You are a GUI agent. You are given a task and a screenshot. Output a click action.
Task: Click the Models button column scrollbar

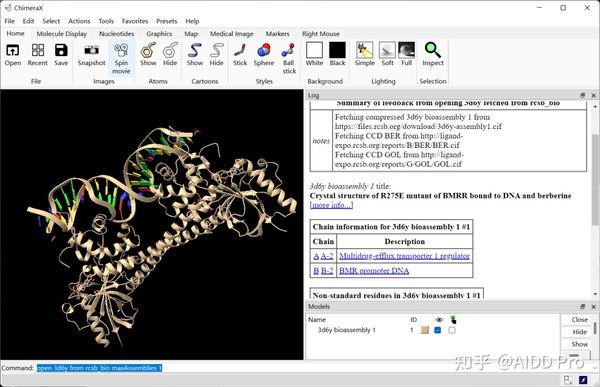pyautogui.click(x=595, y=329)
